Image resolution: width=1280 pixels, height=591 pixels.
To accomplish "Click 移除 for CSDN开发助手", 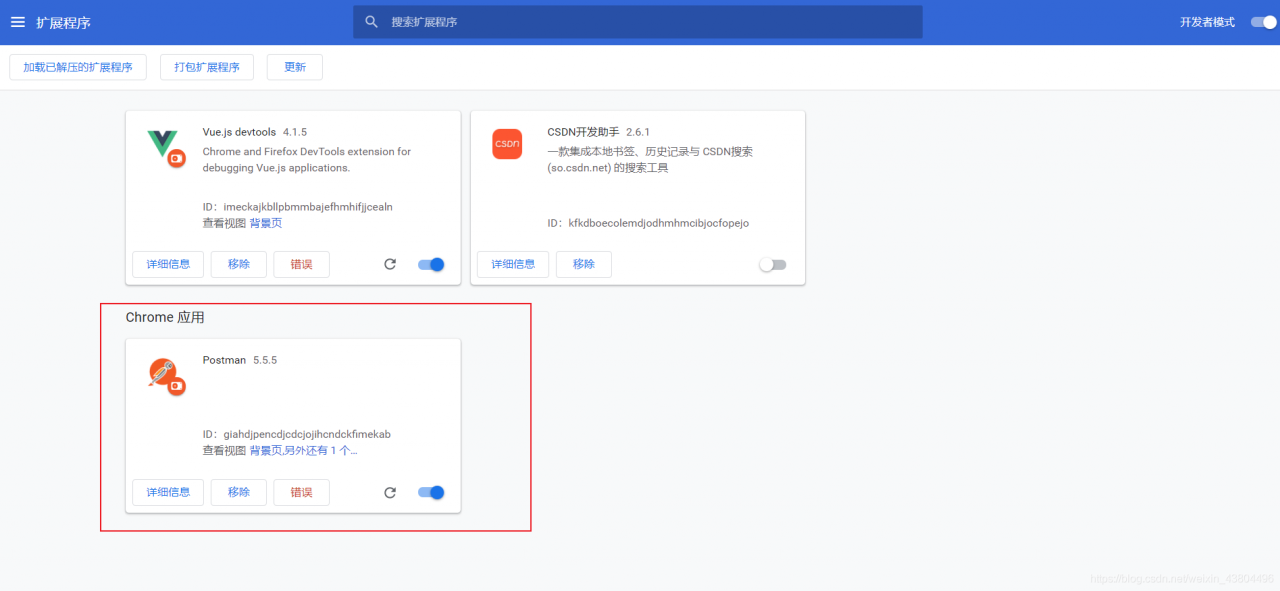I will point(584,264).
